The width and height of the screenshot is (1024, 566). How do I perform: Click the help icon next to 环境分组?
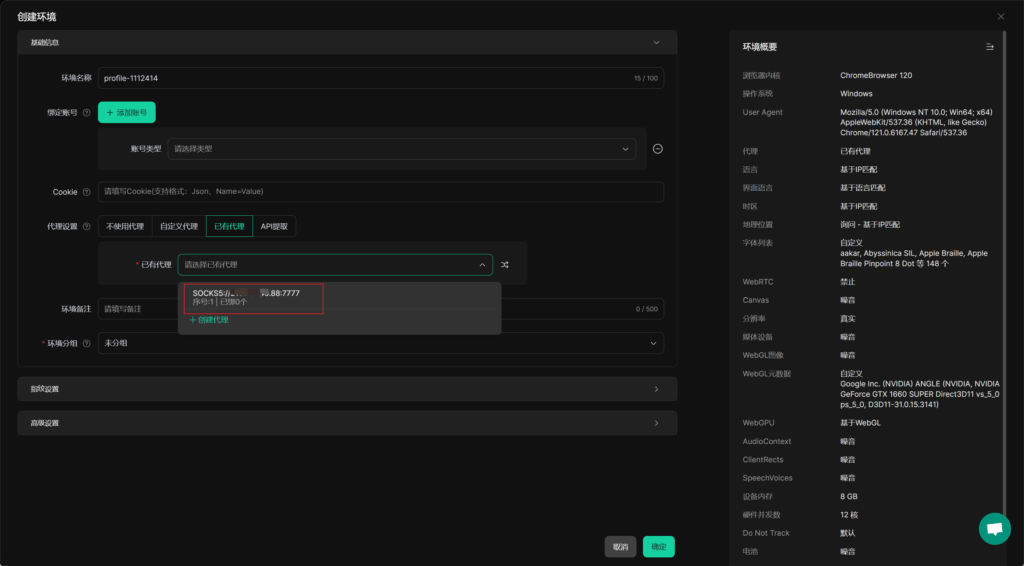[x=86, y=343]
